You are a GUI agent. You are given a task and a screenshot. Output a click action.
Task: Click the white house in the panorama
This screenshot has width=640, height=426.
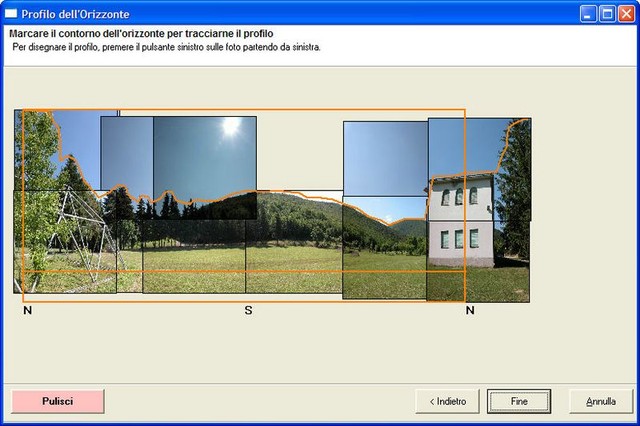coord(460,222)
